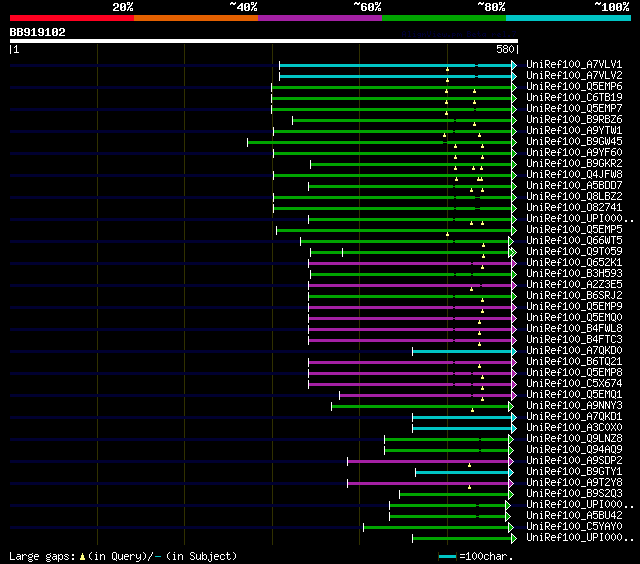The width and height of the screenshot is (640, 564).
Task: Click the green alignment bar for C5YAY0
Action: coord(436,528)
